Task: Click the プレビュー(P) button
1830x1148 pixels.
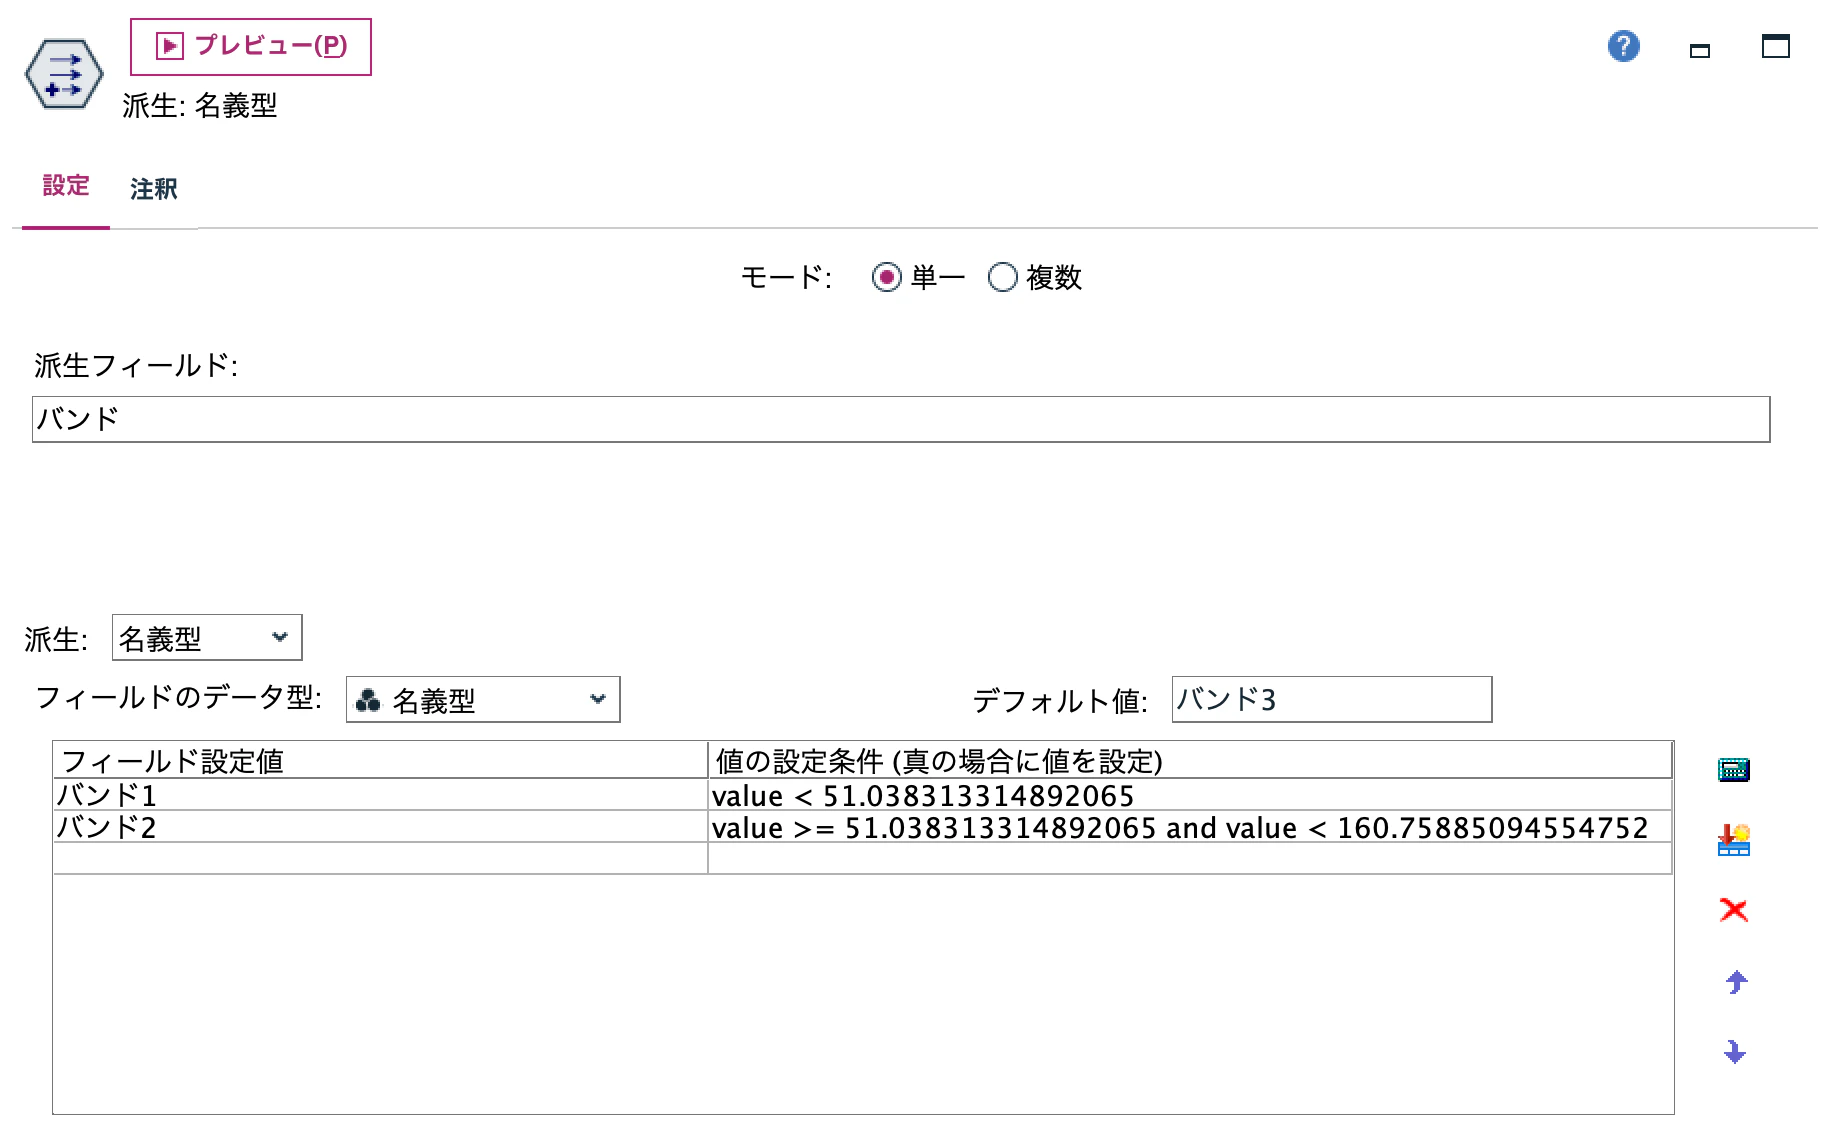Action: pos(251,47)
